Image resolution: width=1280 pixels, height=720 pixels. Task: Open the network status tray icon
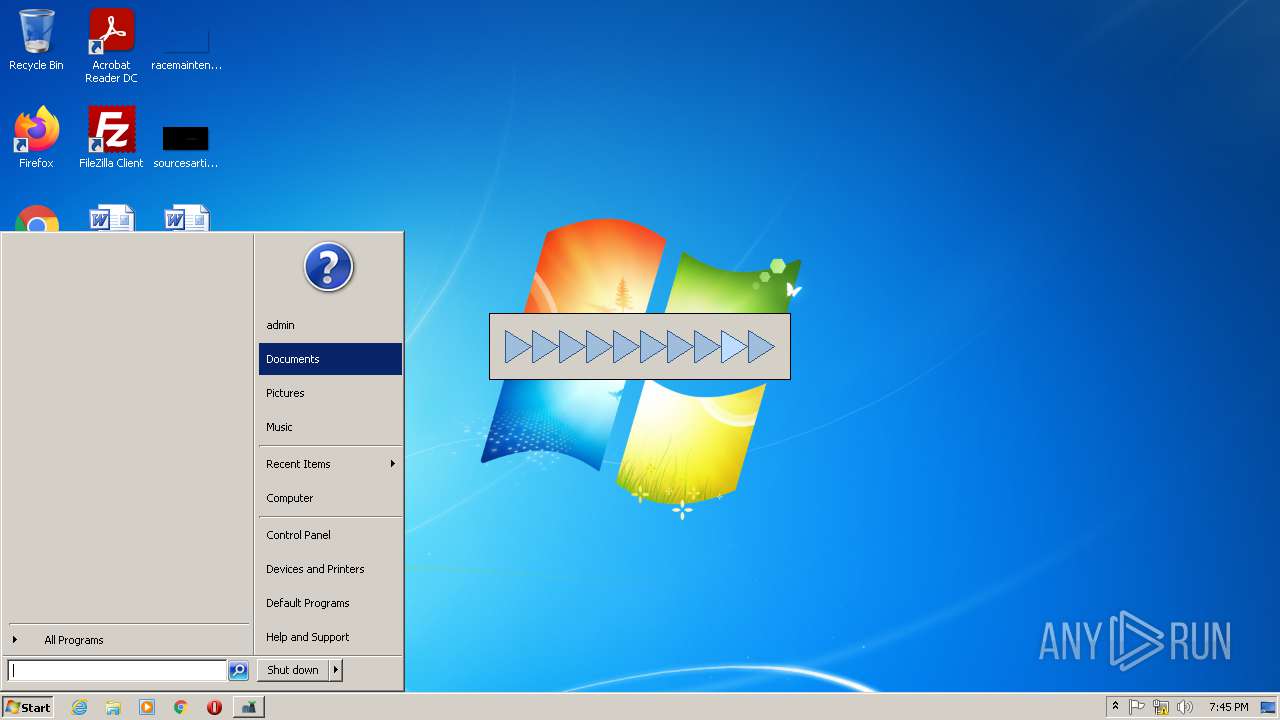tap(1161, 707)
